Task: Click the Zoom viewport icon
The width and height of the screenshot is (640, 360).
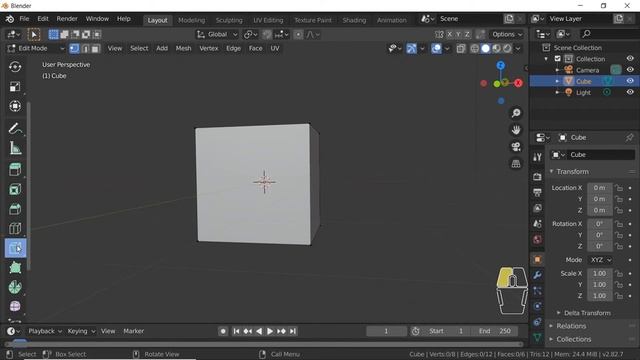Action: click(x=516, y=113)
